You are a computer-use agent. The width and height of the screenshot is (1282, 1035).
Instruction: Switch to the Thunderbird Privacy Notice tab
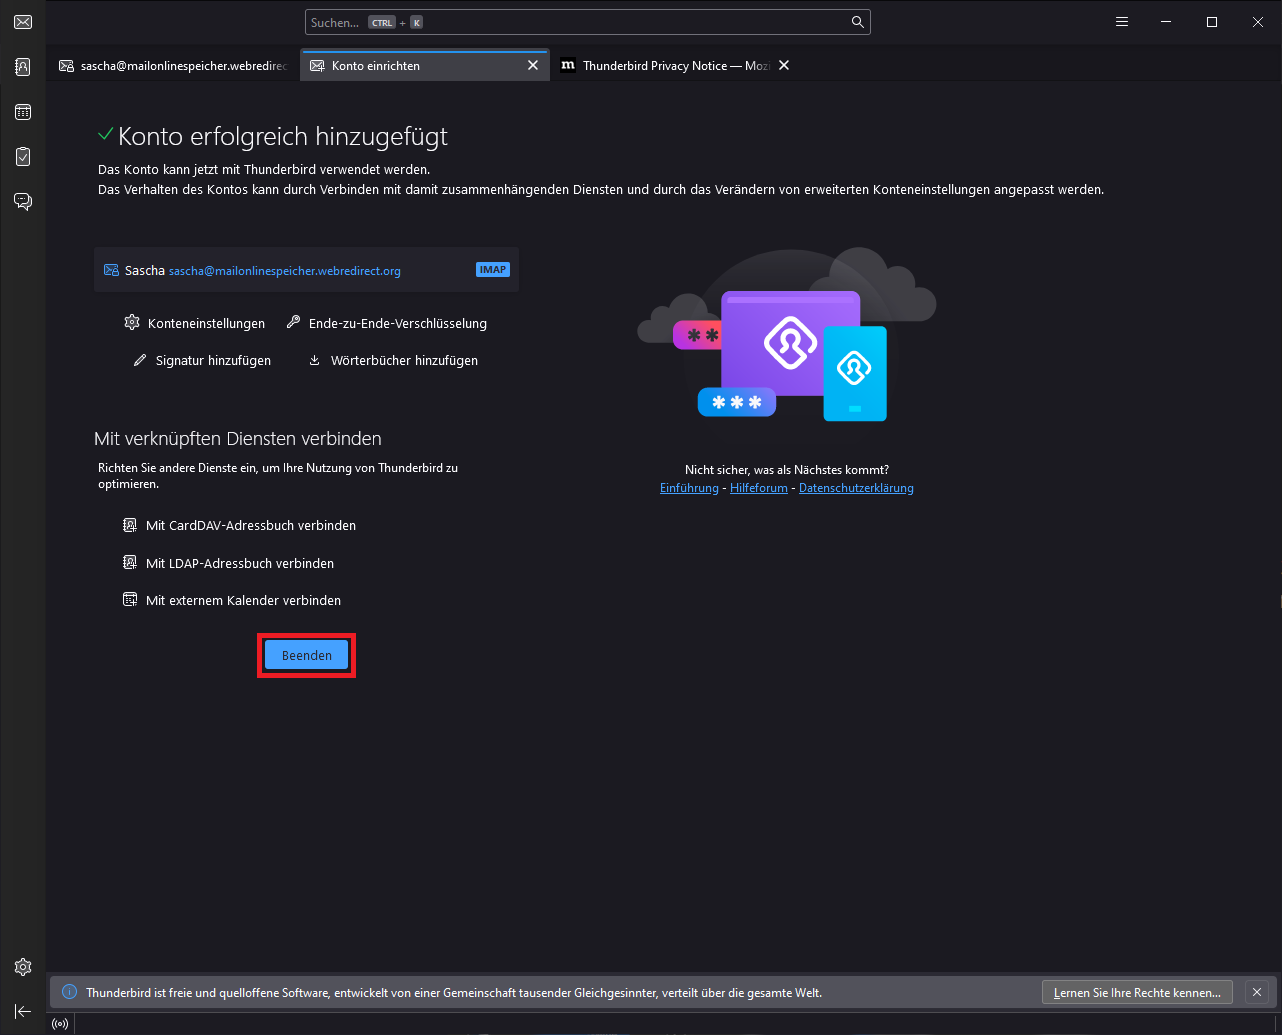click(676, 65)
